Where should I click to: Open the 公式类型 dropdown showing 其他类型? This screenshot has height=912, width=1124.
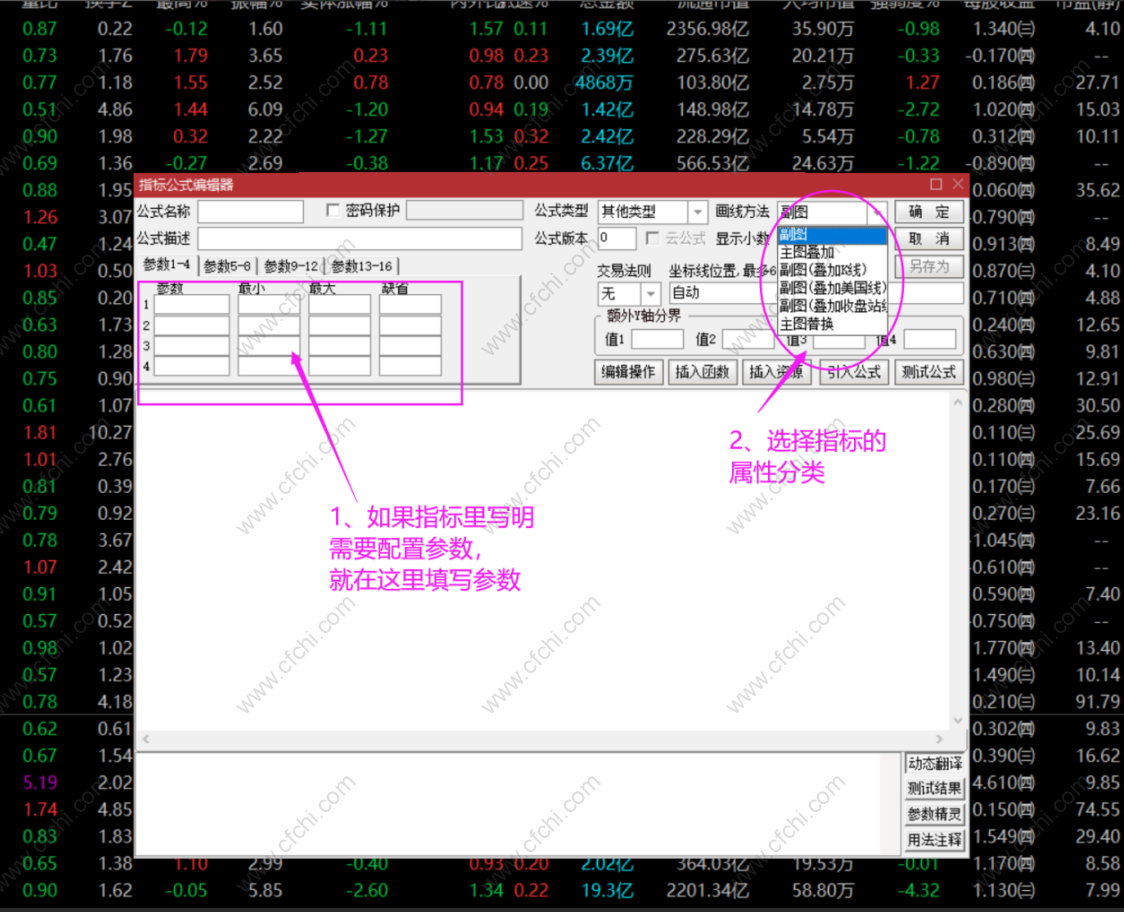(652, 212)
